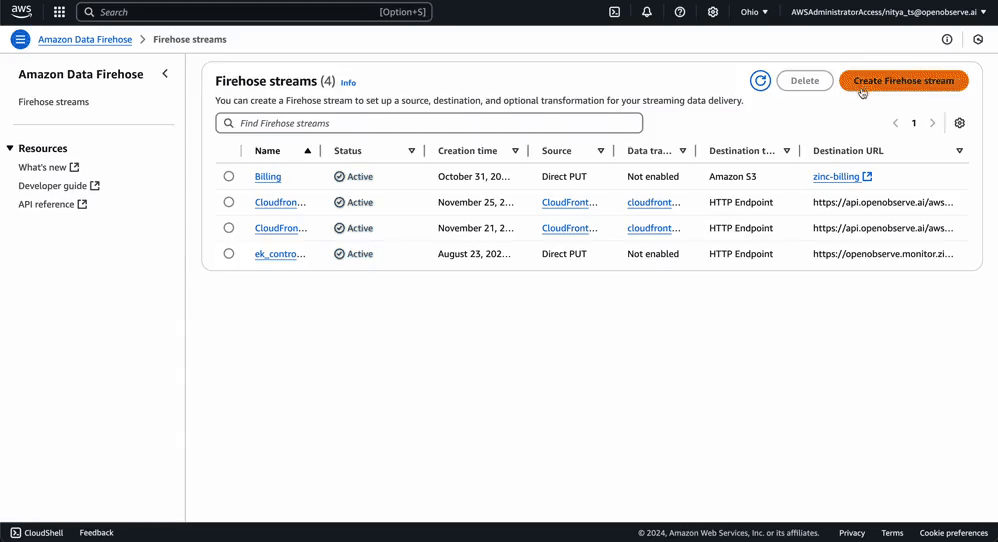Click the top AWS Search bar
Screen dimensions: 998x542
[x=254, y=12]
